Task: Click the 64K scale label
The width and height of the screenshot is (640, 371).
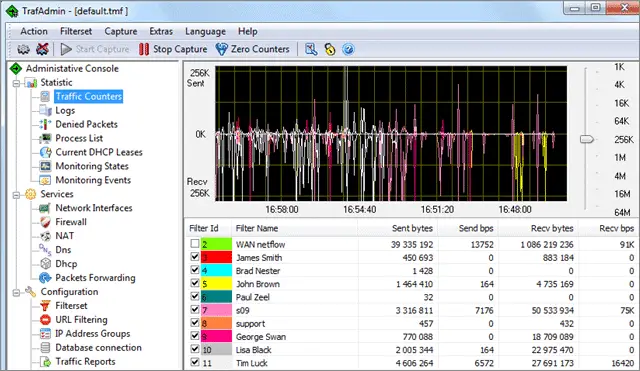Action: (x=622, y=121)
